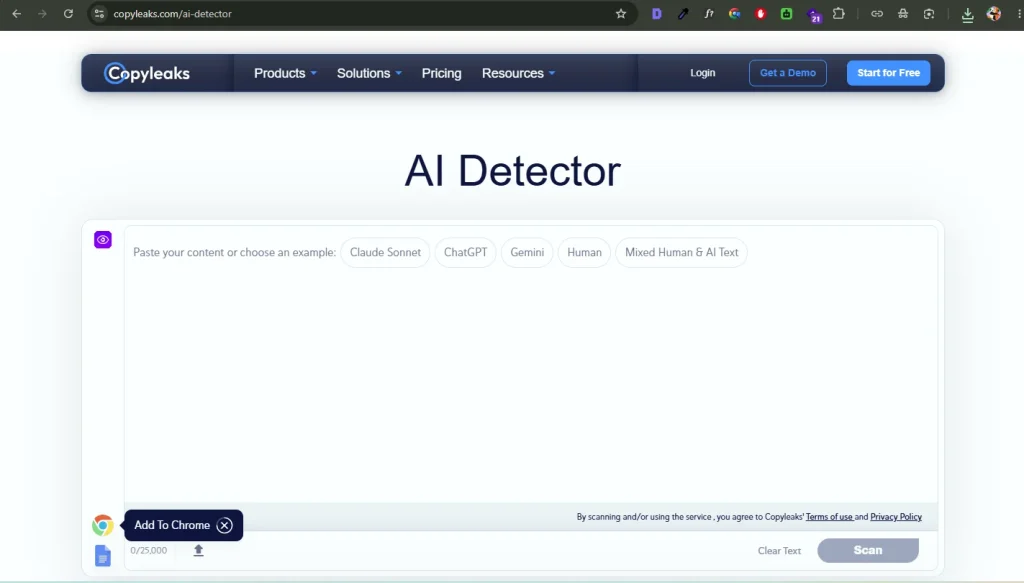Expand the Resources dropdown menu
This screenshot has width=1024, height=583.
(x=519, y=73)
